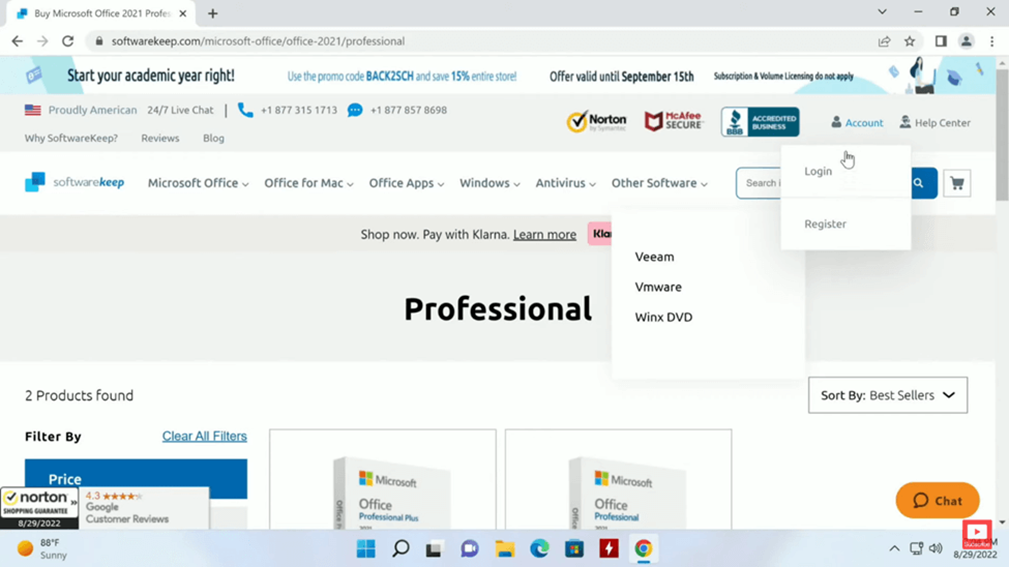The image size is (1009, 567).
Task: Launch Microsoft Edge from the taskbar
Action: point(539,549)
